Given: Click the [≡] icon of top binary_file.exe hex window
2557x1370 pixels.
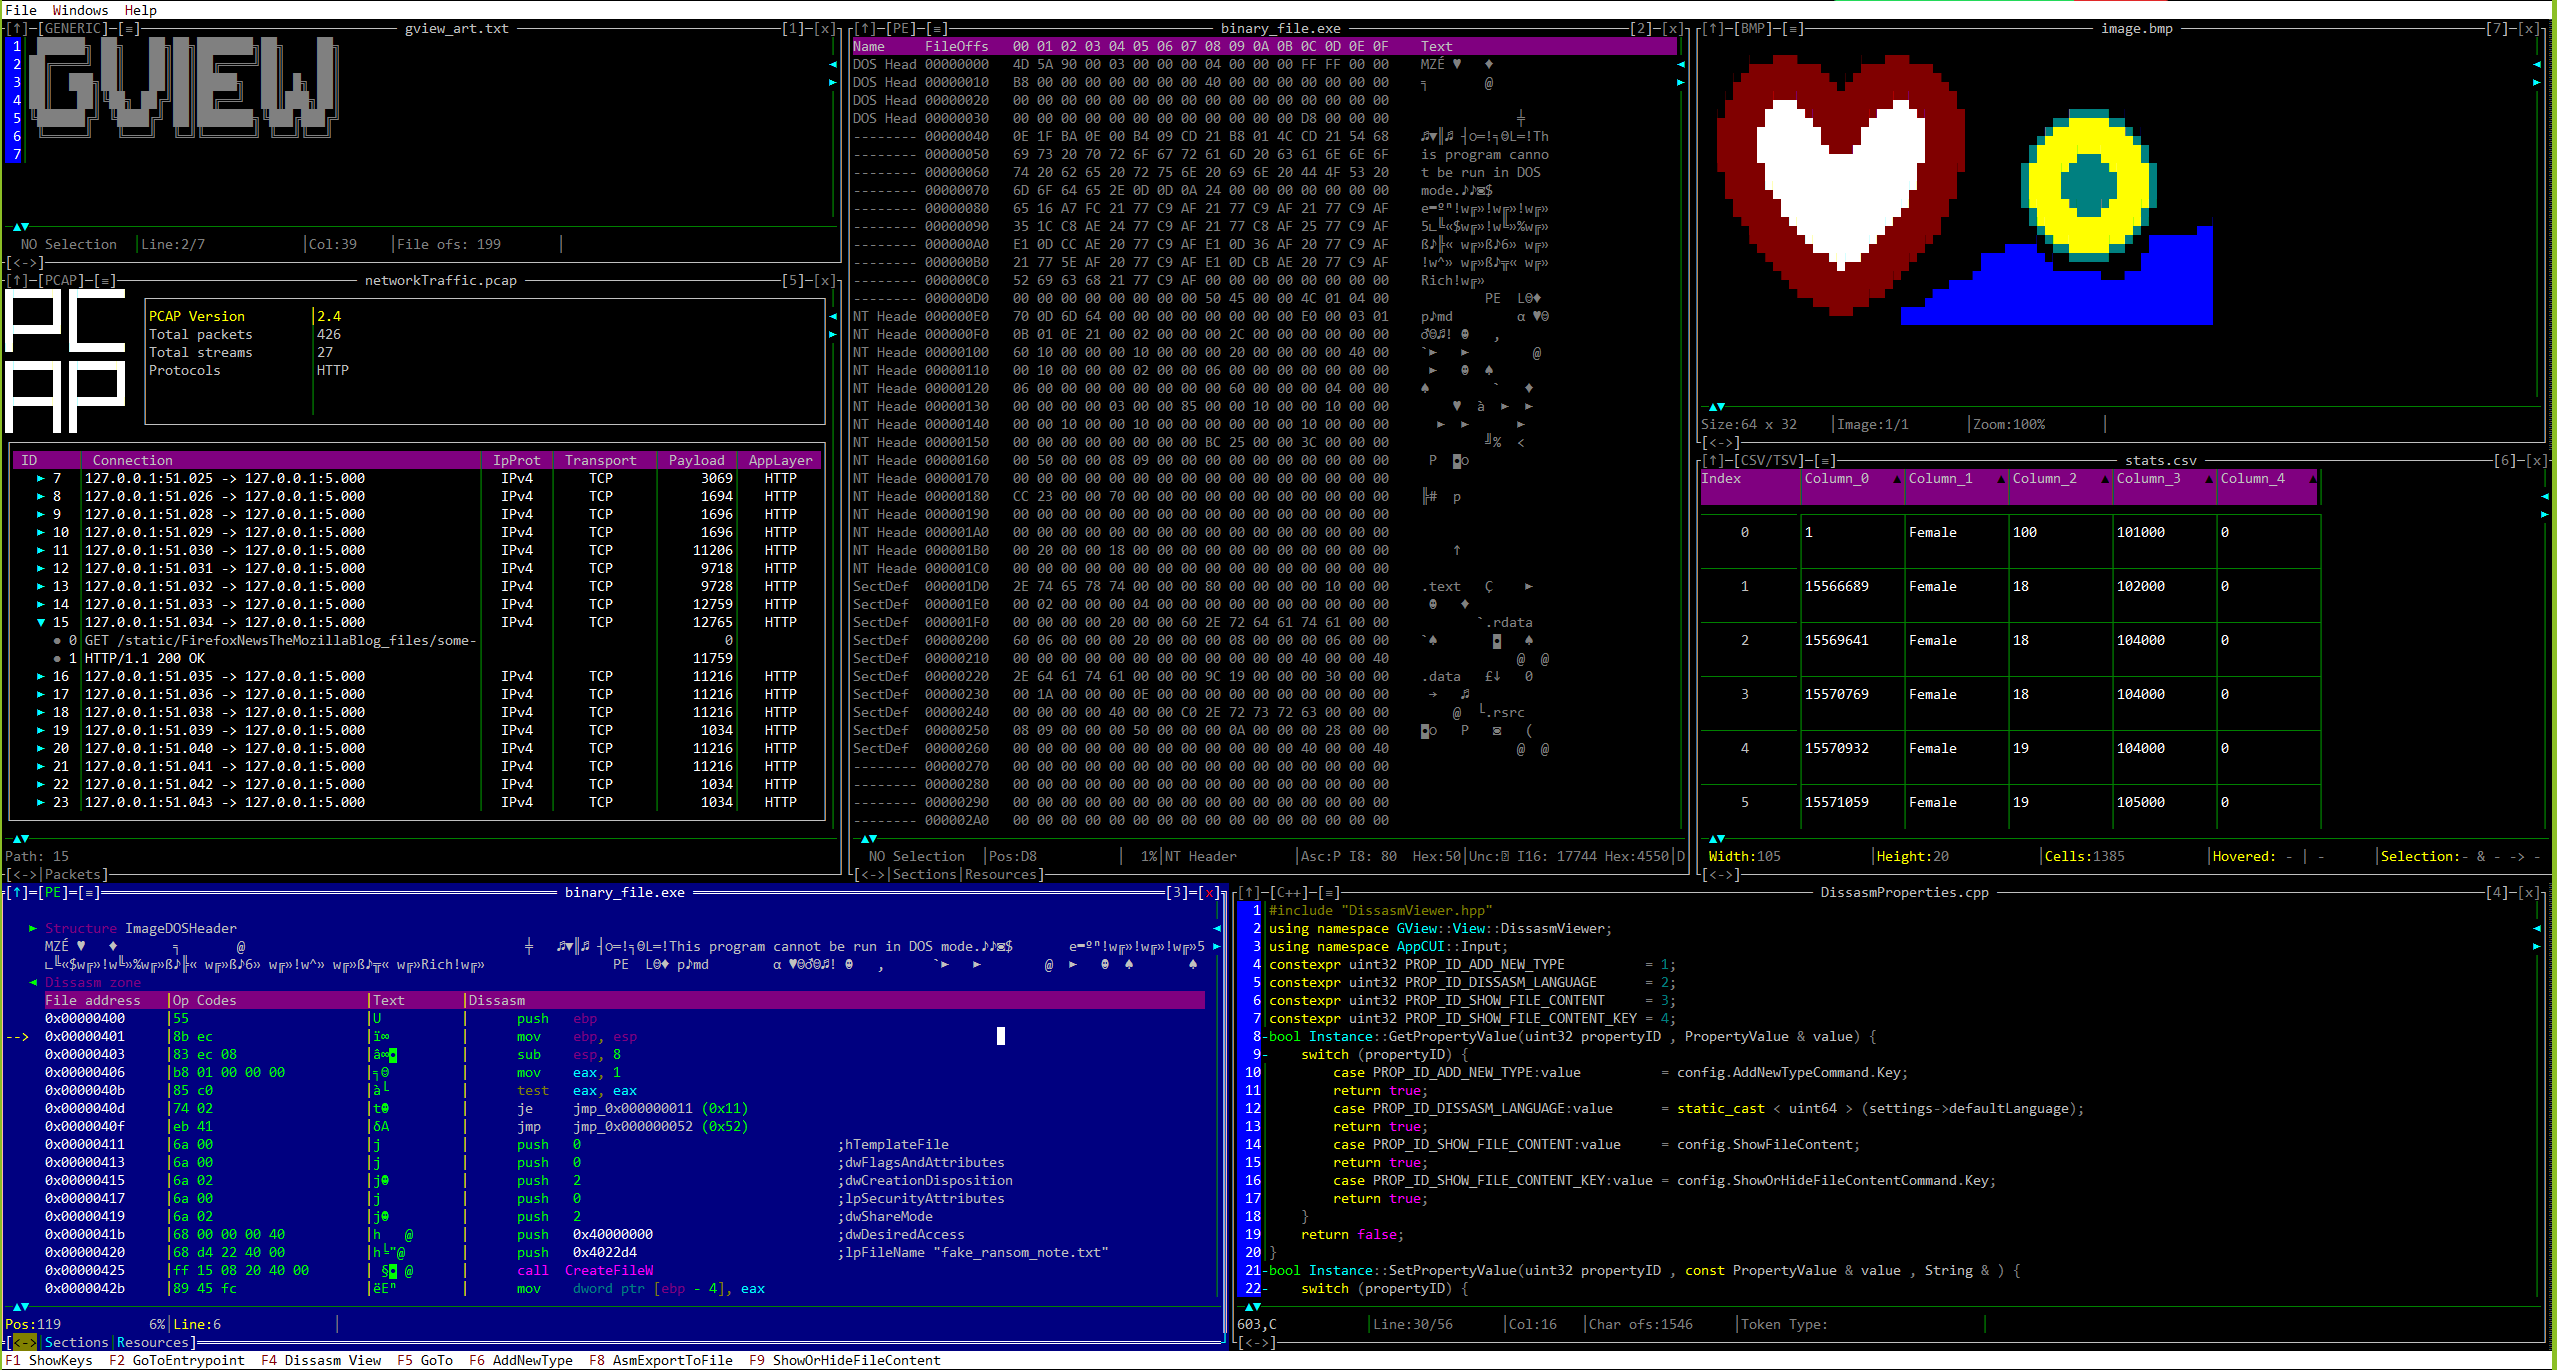Looking at the screenshot, I should pyautogui.click(x=937, y=29).
